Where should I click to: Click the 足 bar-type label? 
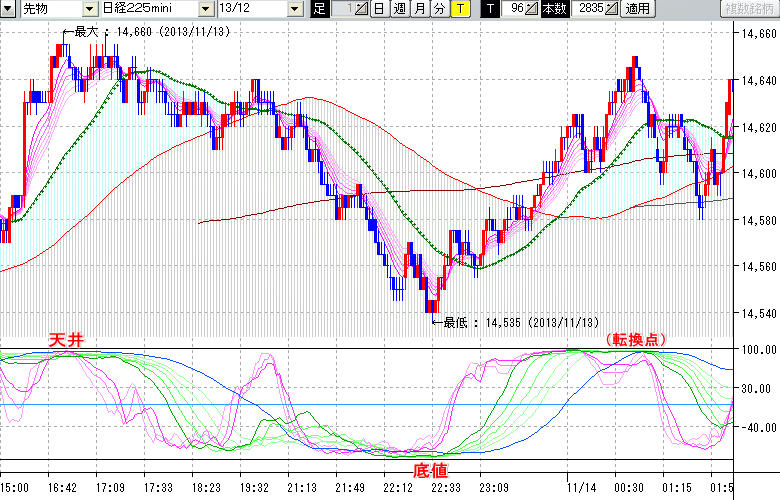(x=319, y=9)
